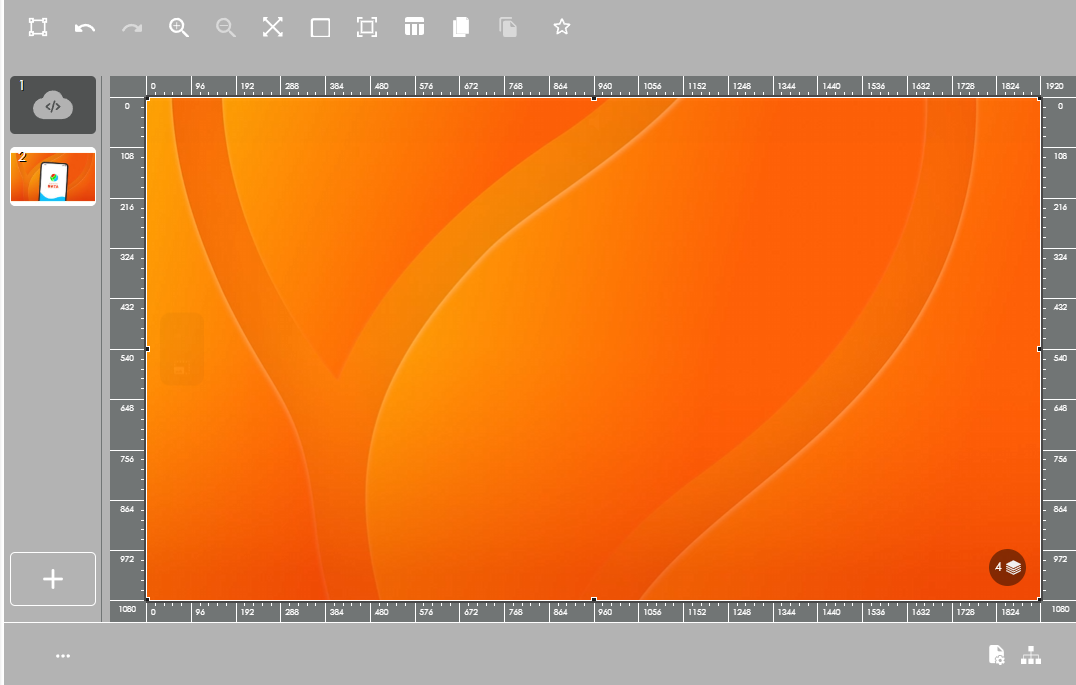
Task: Add a new slide with plus button
Action: [x=53, y=579]
